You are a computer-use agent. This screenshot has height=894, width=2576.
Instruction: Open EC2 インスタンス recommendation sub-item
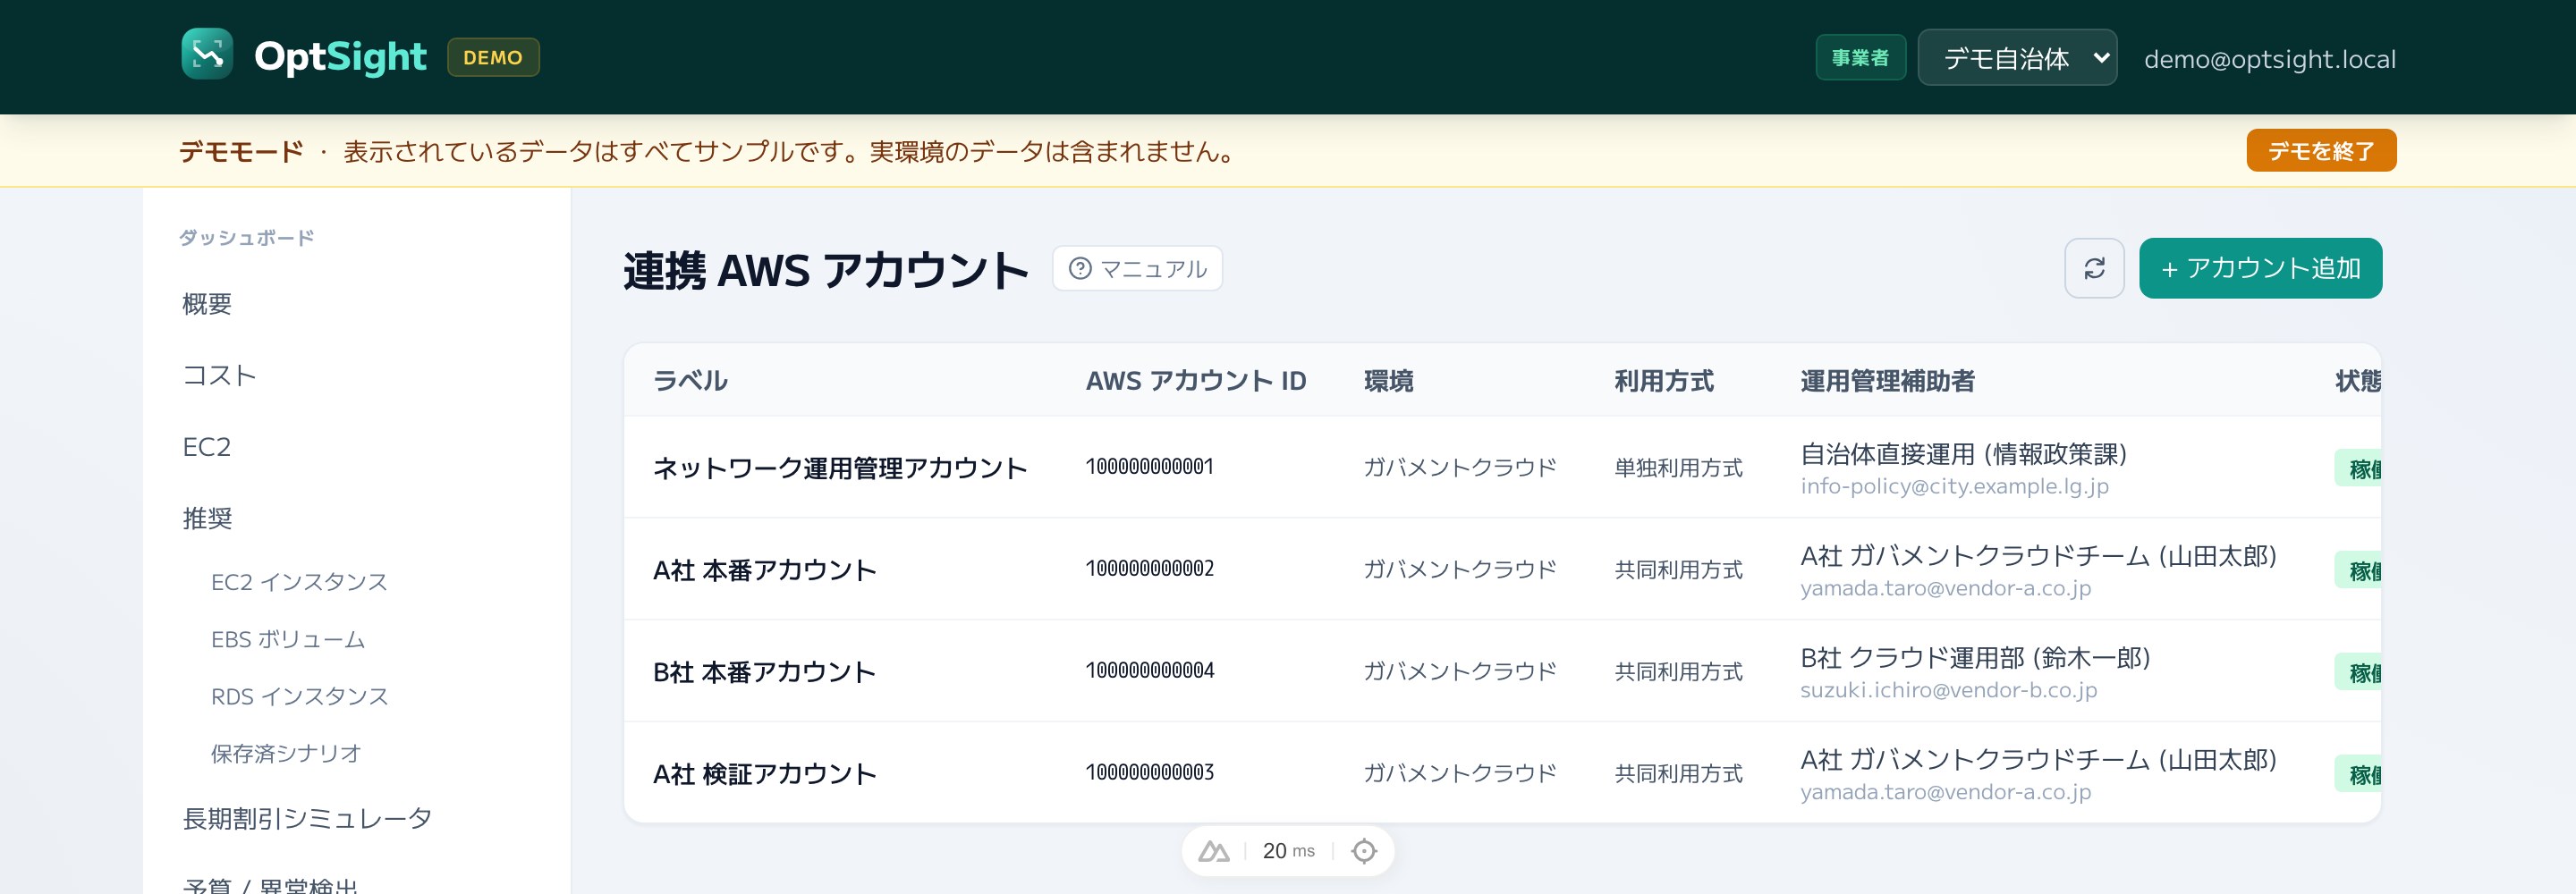pyautogui.click(x=299, y=582)
